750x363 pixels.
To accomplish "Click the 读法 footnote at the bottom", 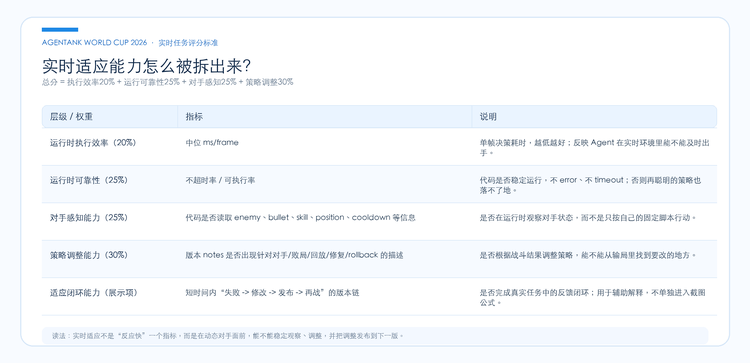I will (x=229, y=336).
